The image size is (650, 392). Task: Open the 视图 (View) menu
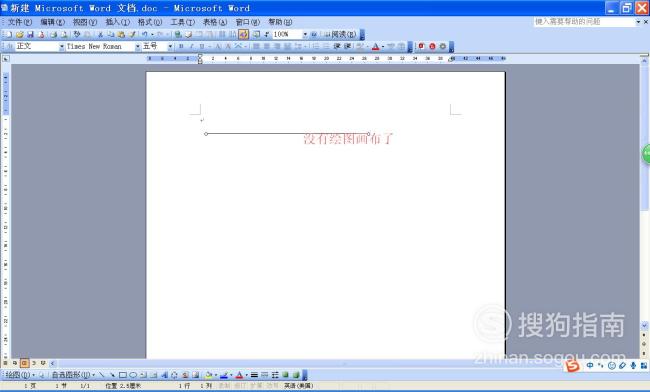pyautogui.click(x=85, y=22)
